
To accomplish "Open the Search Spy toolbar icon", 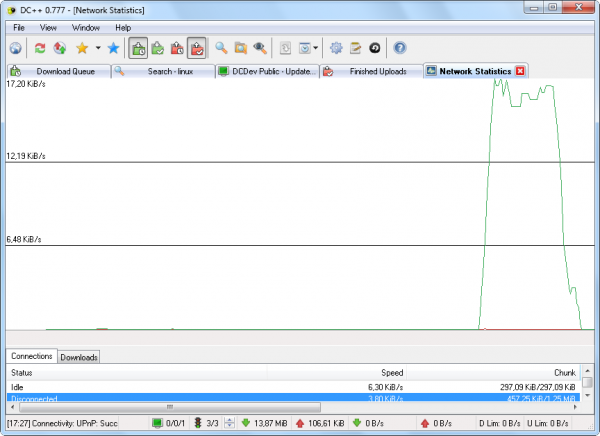I will pos(260,48).
